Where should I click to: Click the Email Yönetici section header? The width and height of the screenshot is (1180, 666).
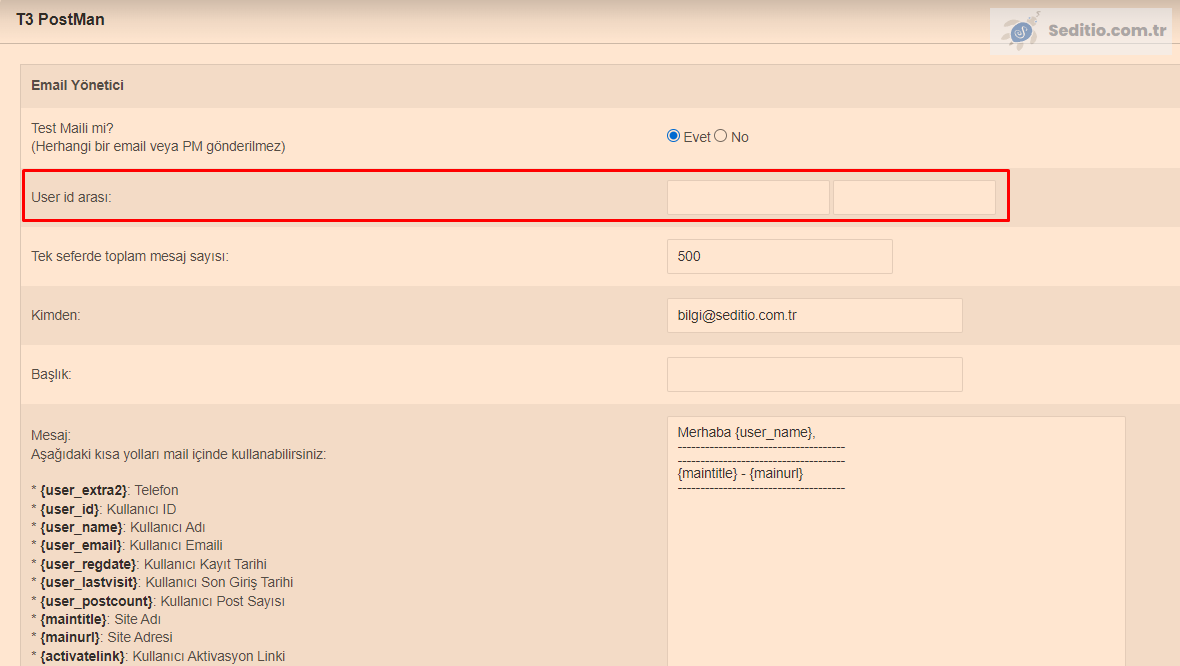[x=77, y=85]
